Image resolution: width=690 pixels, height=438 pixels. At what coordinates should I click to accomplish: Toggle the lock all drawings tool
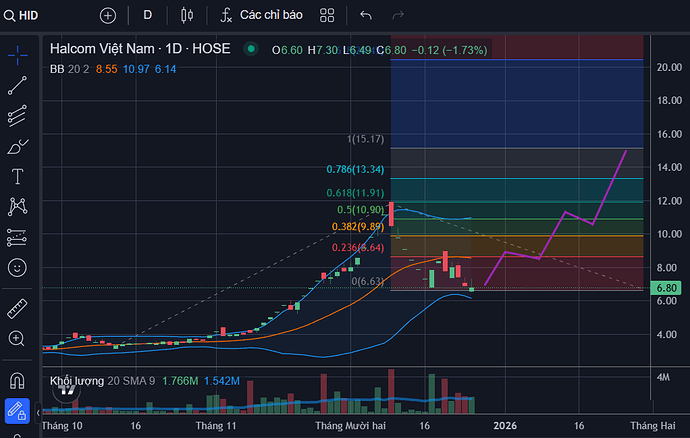tap(17, 410)
